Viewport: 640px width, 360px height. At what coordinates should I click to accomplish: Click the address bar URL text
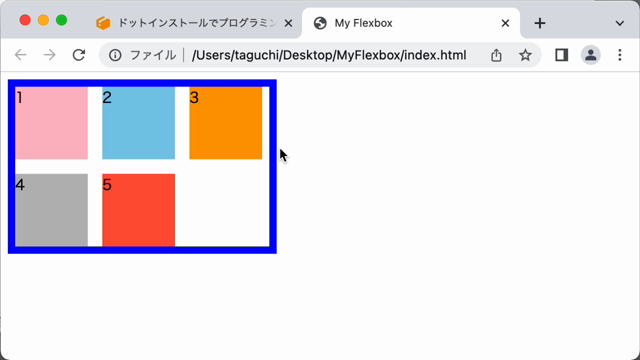pos(329,55)
